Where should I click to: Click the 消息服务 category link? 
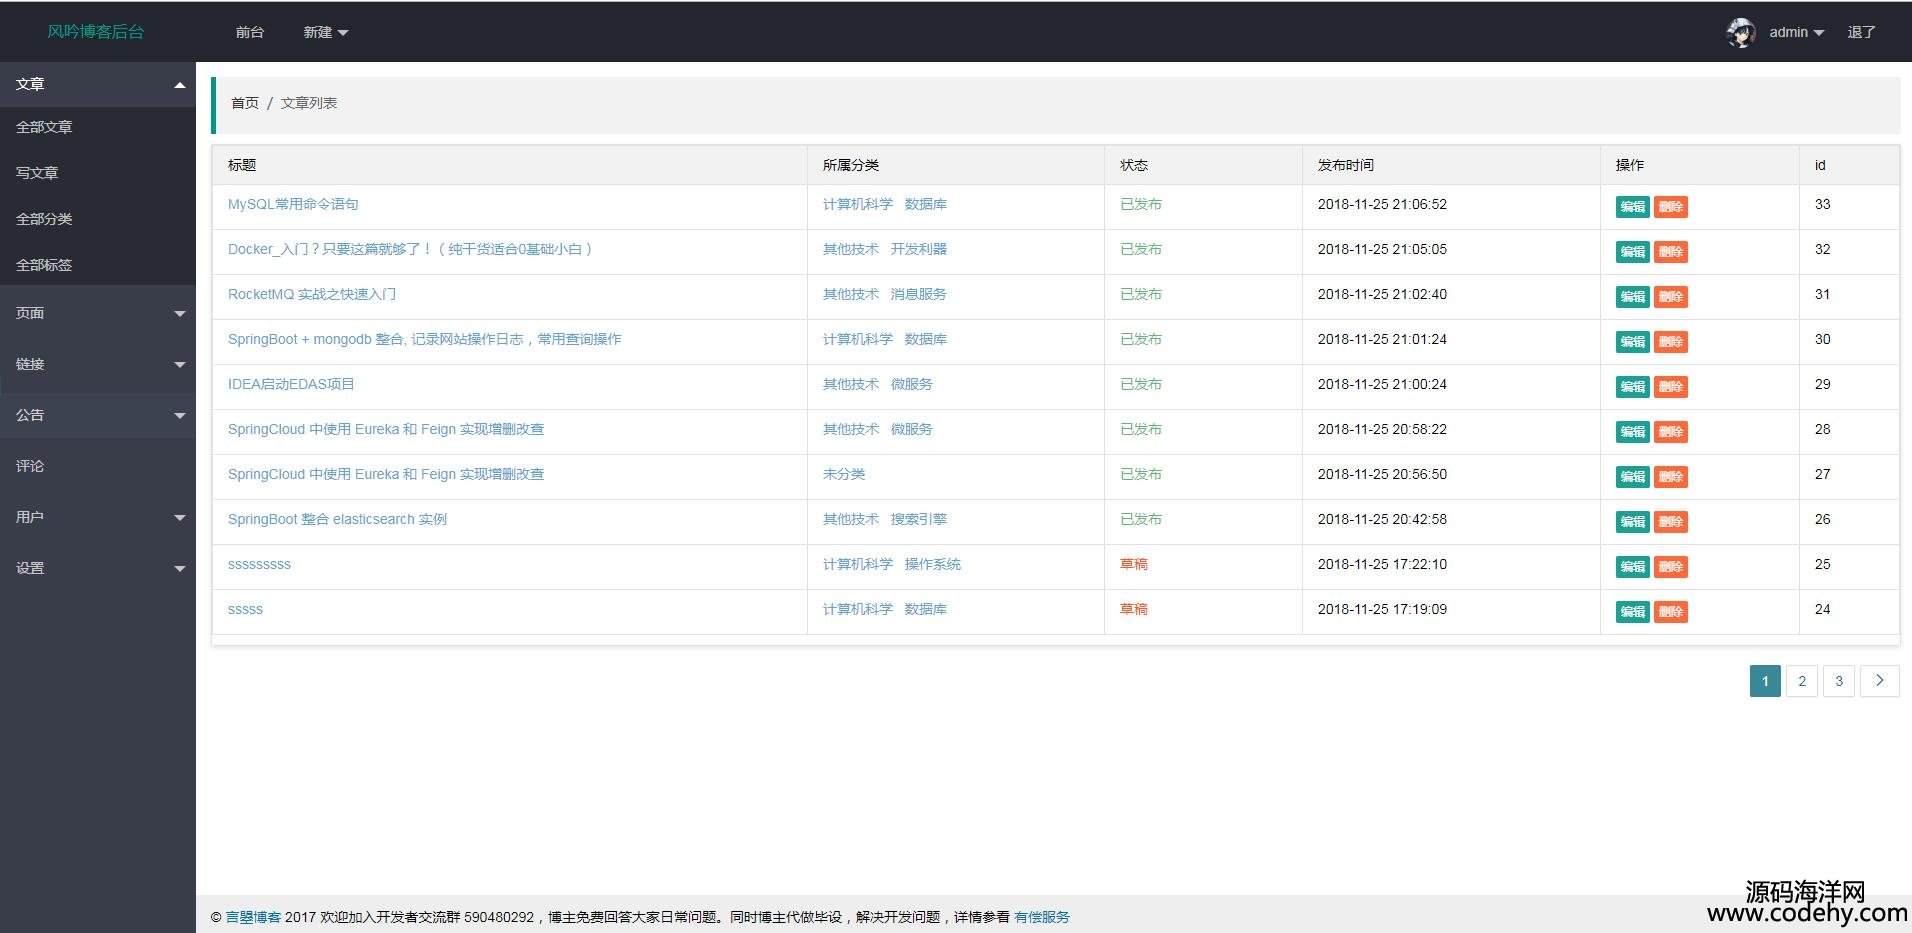click(x=918, y=294)
